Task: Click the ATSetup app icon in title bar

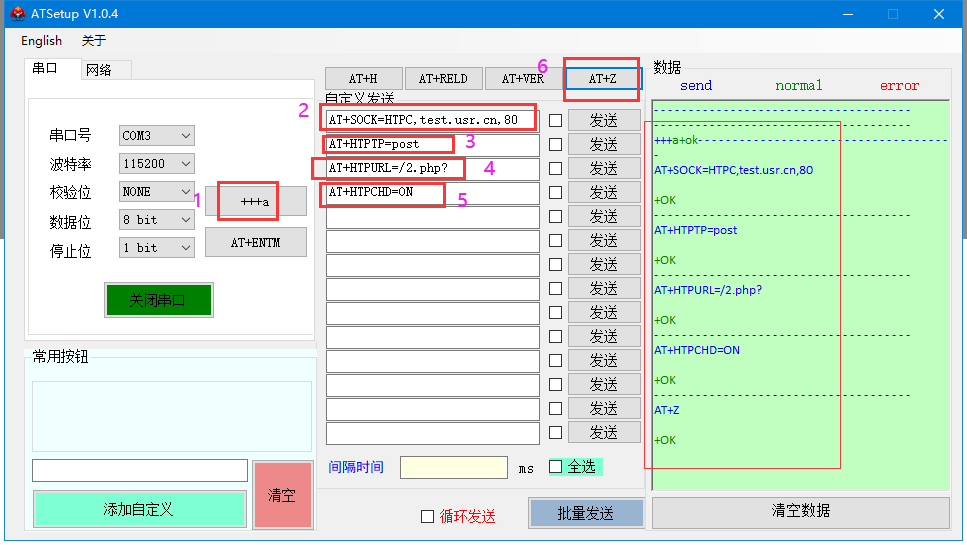Action: click(18, 14)
